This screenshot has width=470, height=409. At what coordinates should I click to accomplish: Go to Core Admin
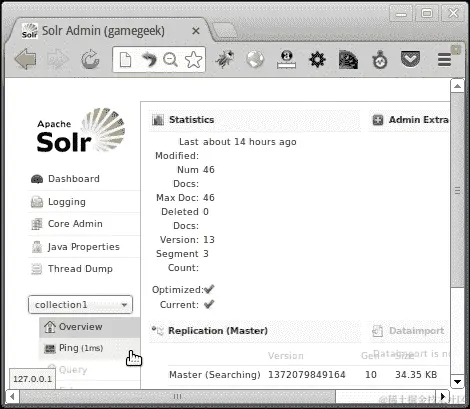pos(75,224)
